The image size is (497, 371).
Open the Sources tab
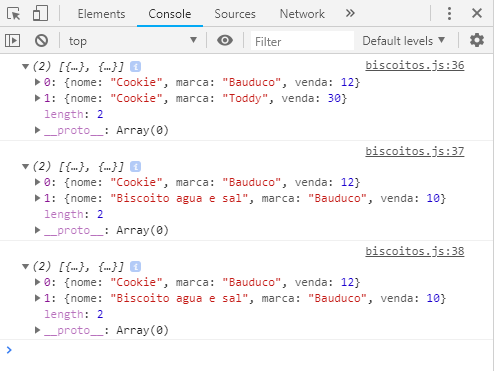(x=235, y=14)
